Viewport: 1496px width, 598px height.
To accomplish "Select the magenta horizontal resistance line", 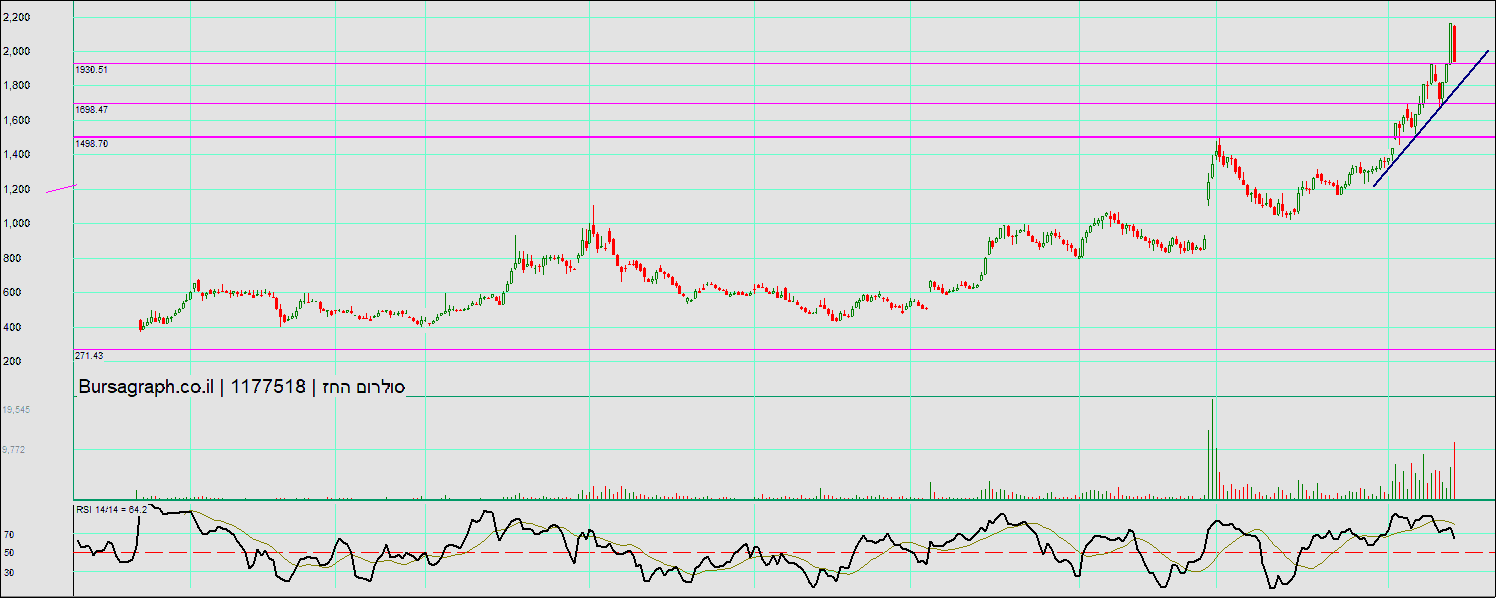I will [785, 136].
